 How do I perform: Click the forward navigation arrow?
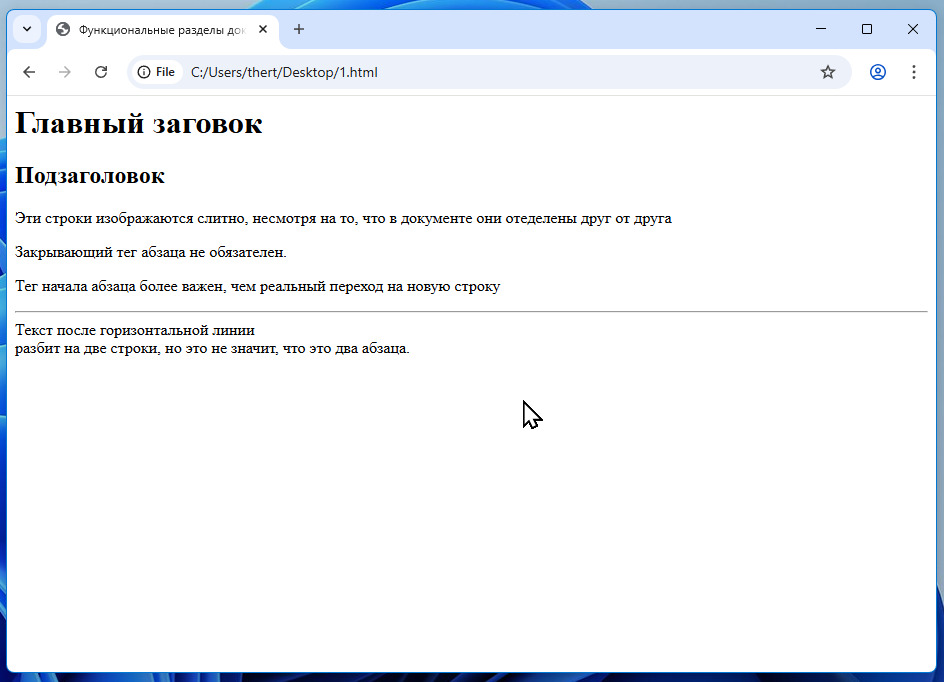tap(64, 72)
